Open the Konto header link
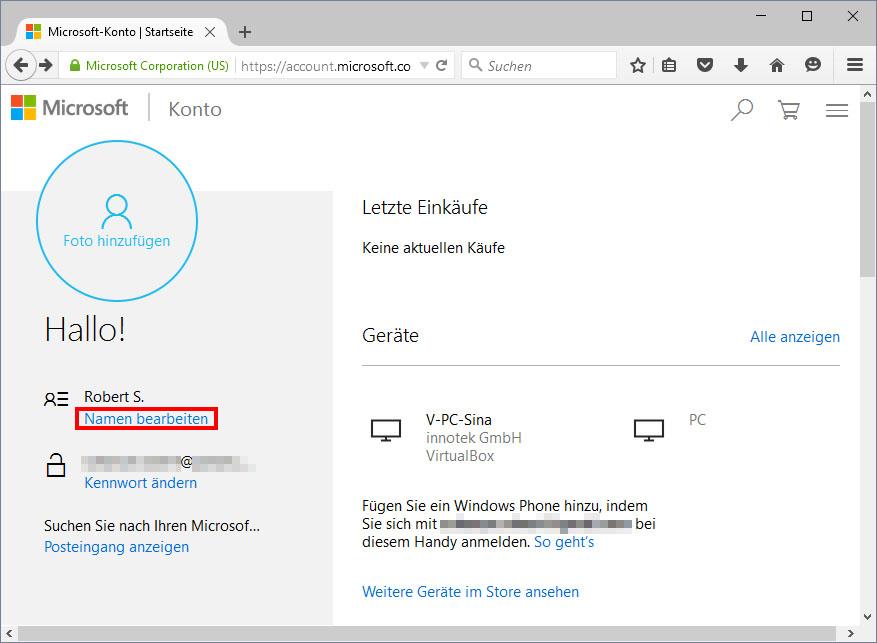This screenshot has width=877, height=643. pos(195,109)
